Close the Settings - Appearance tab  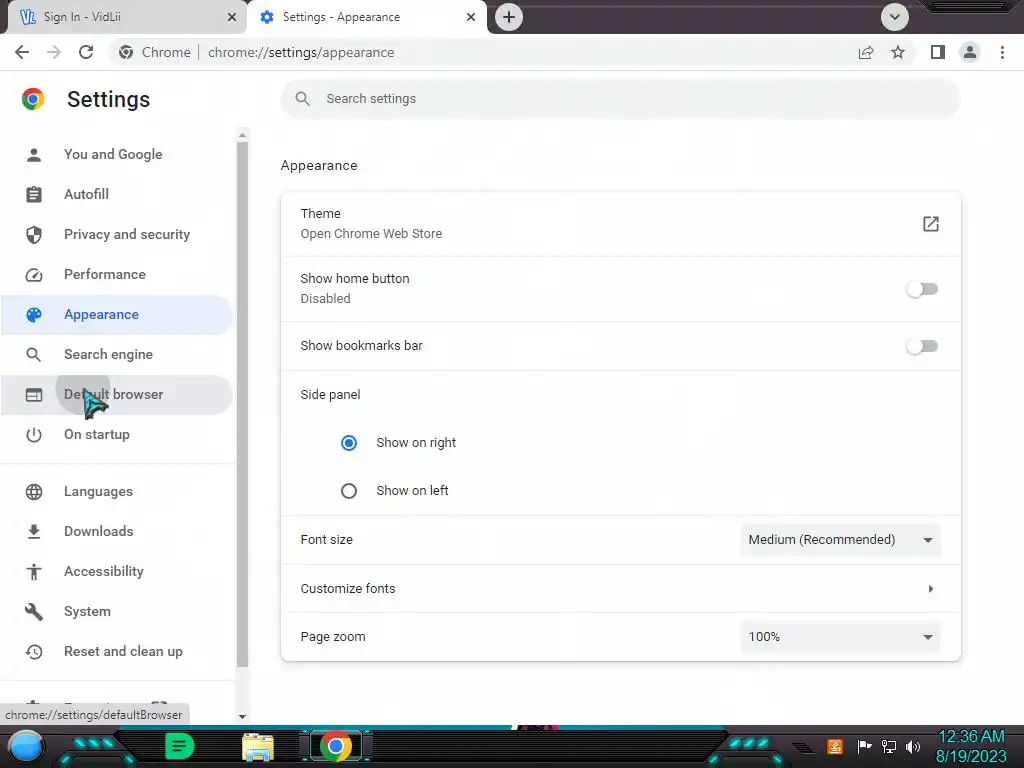click(471, 17)
